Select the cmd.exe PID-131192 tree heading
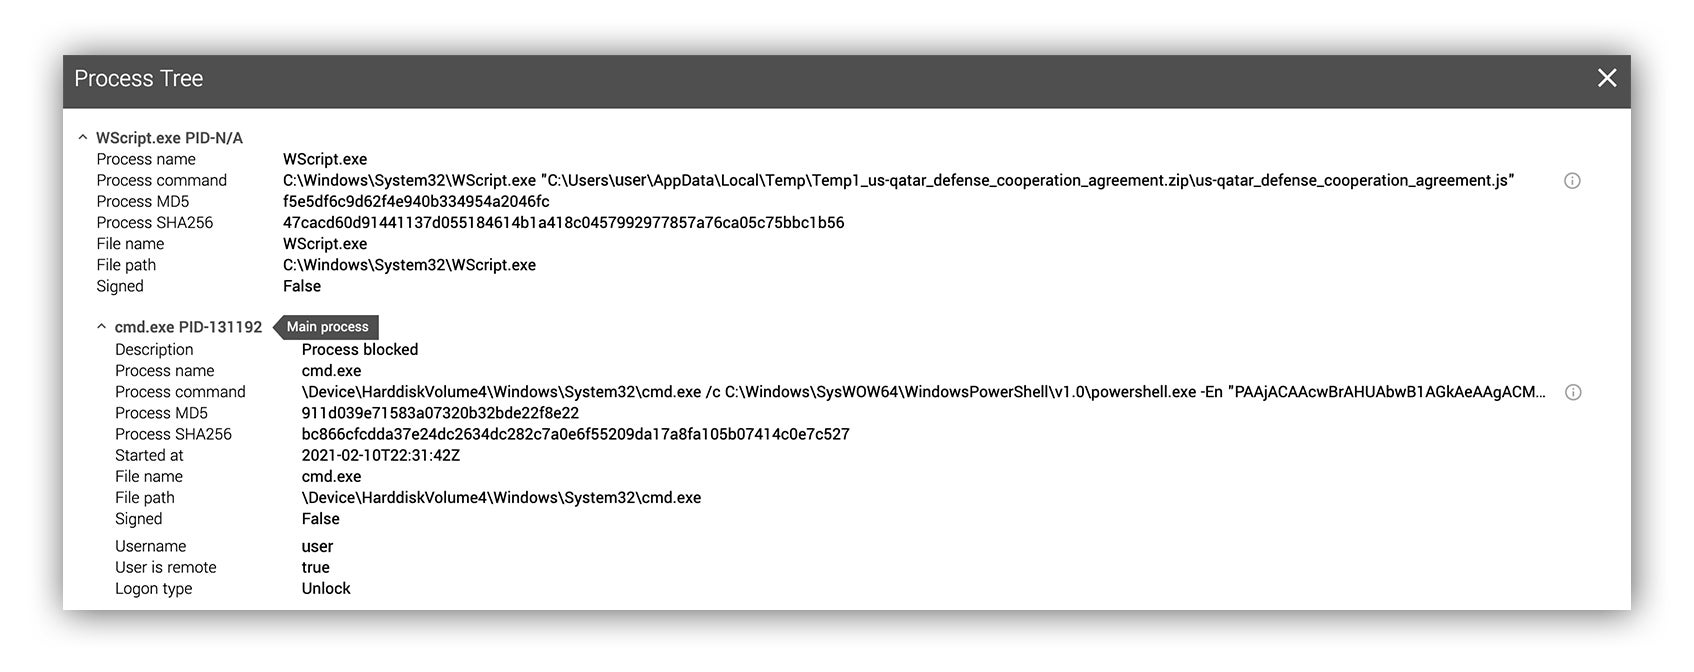The width and height of the screenshot is (1694, 672). 188,327
